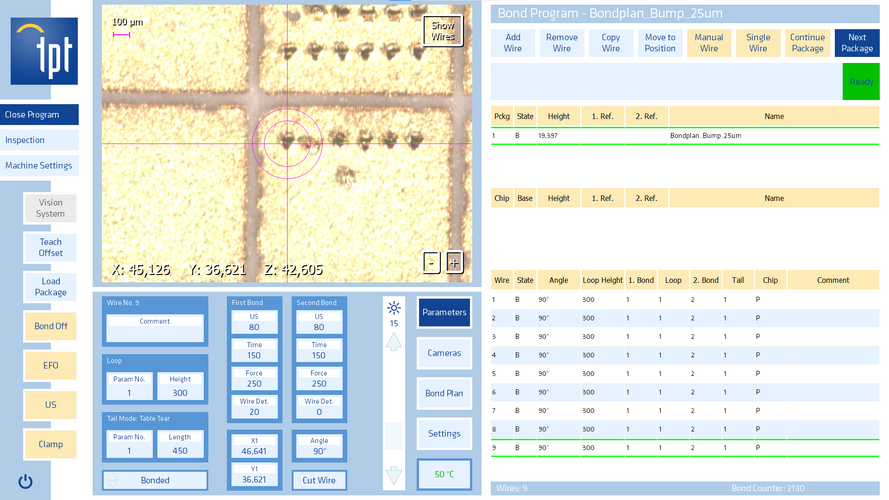This screenshot has width=889, height=500.
Task: Toggle Show Wires overlay on camera
Action: [x=442, y=31]
